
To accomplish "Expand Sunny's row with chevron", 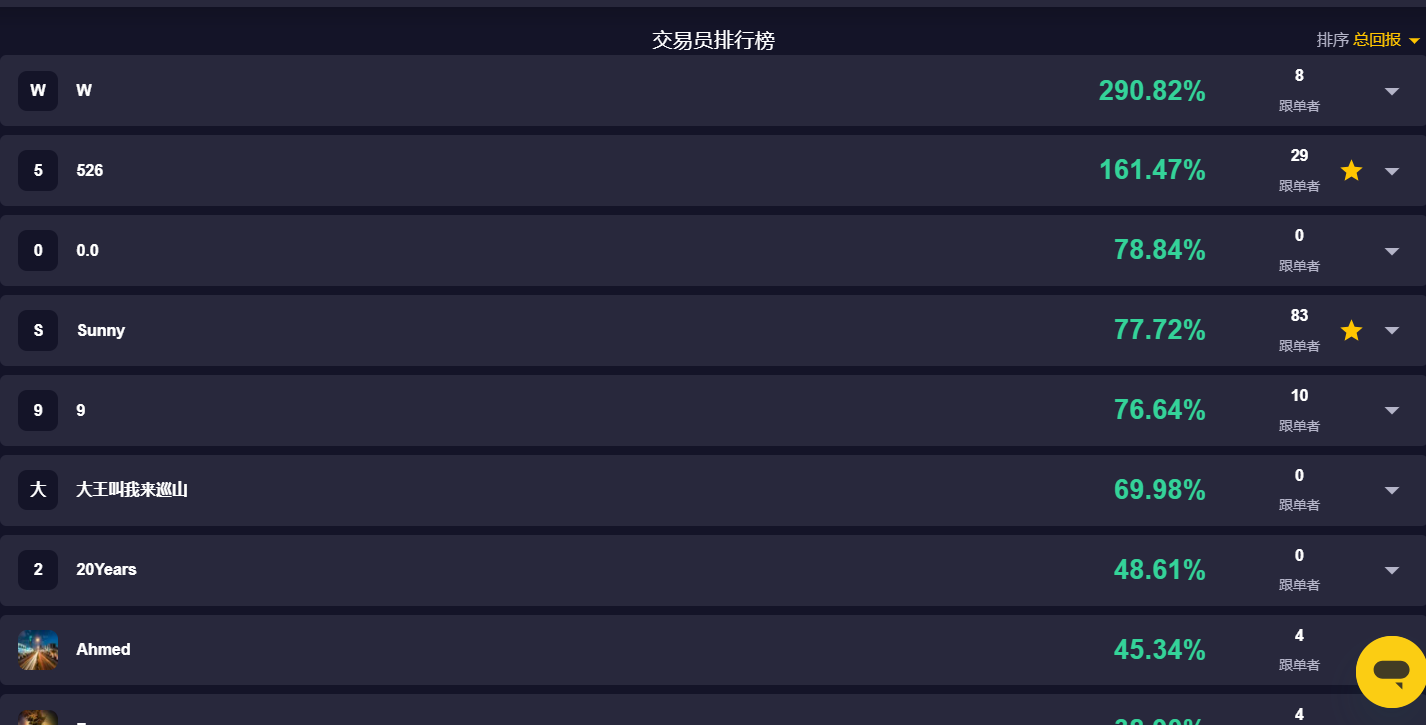I will click(1392, 331).
